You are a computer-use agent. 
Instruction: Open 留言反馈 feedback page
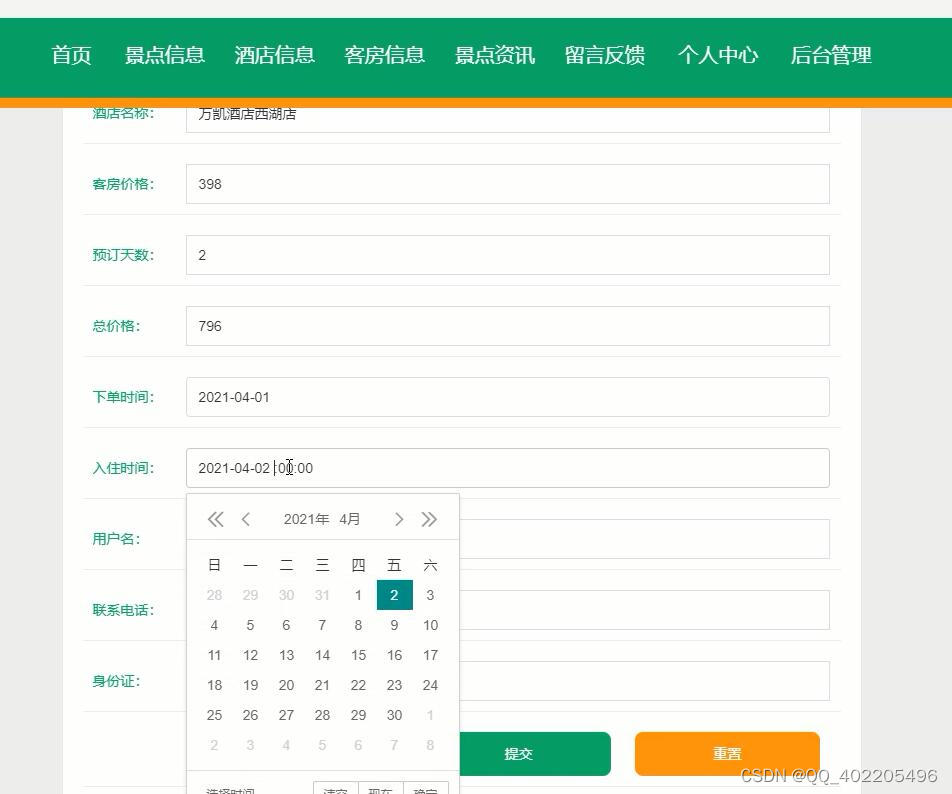point(604,57)
